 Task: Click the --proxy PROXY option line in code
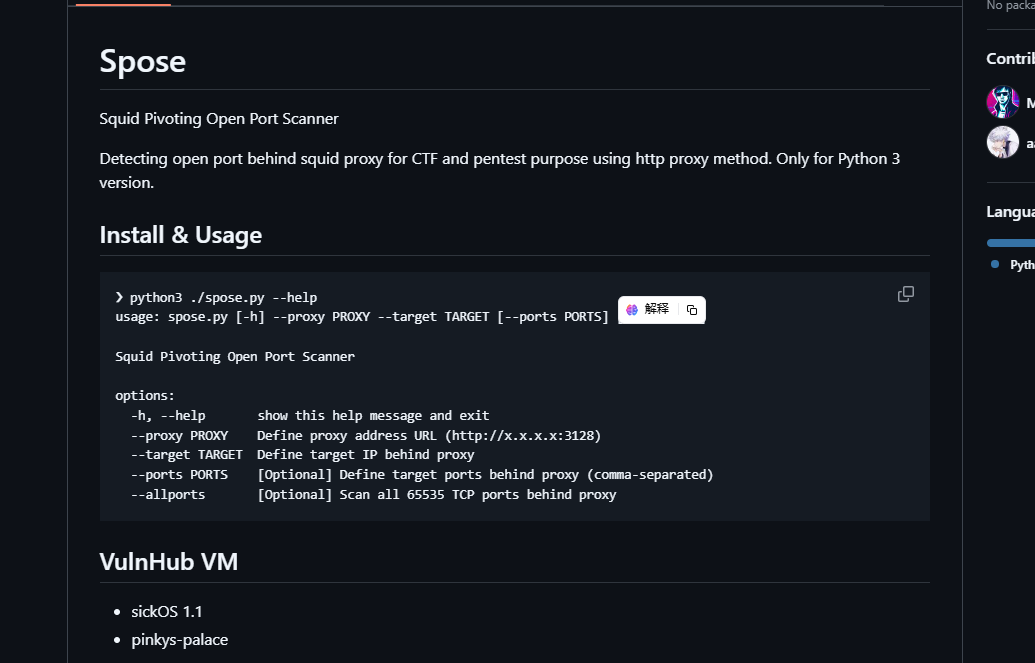(365, 435)
